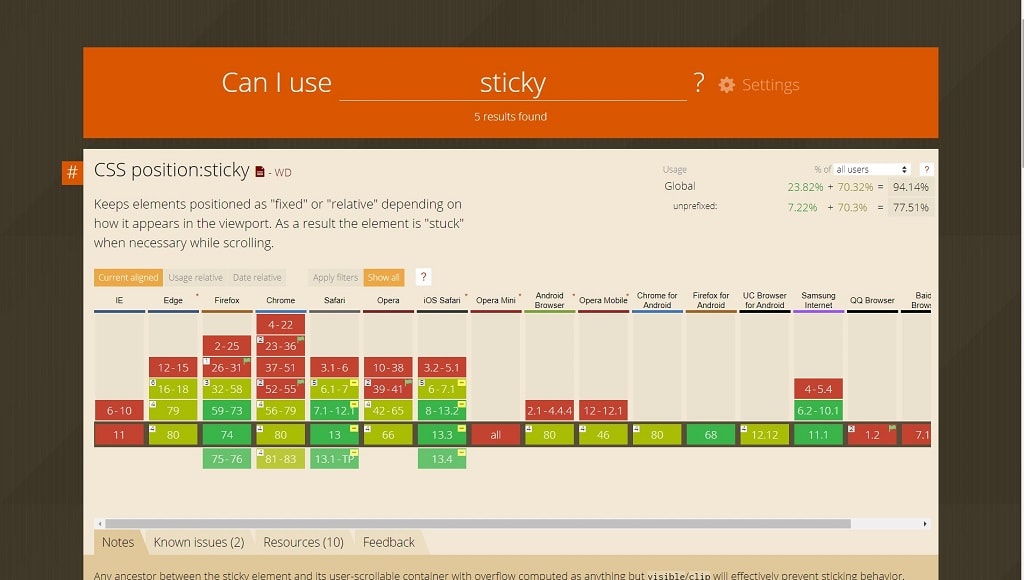1024x580 pixels.
Task: Click the IE 11 current version cell
Action: [x=119, y=434]
